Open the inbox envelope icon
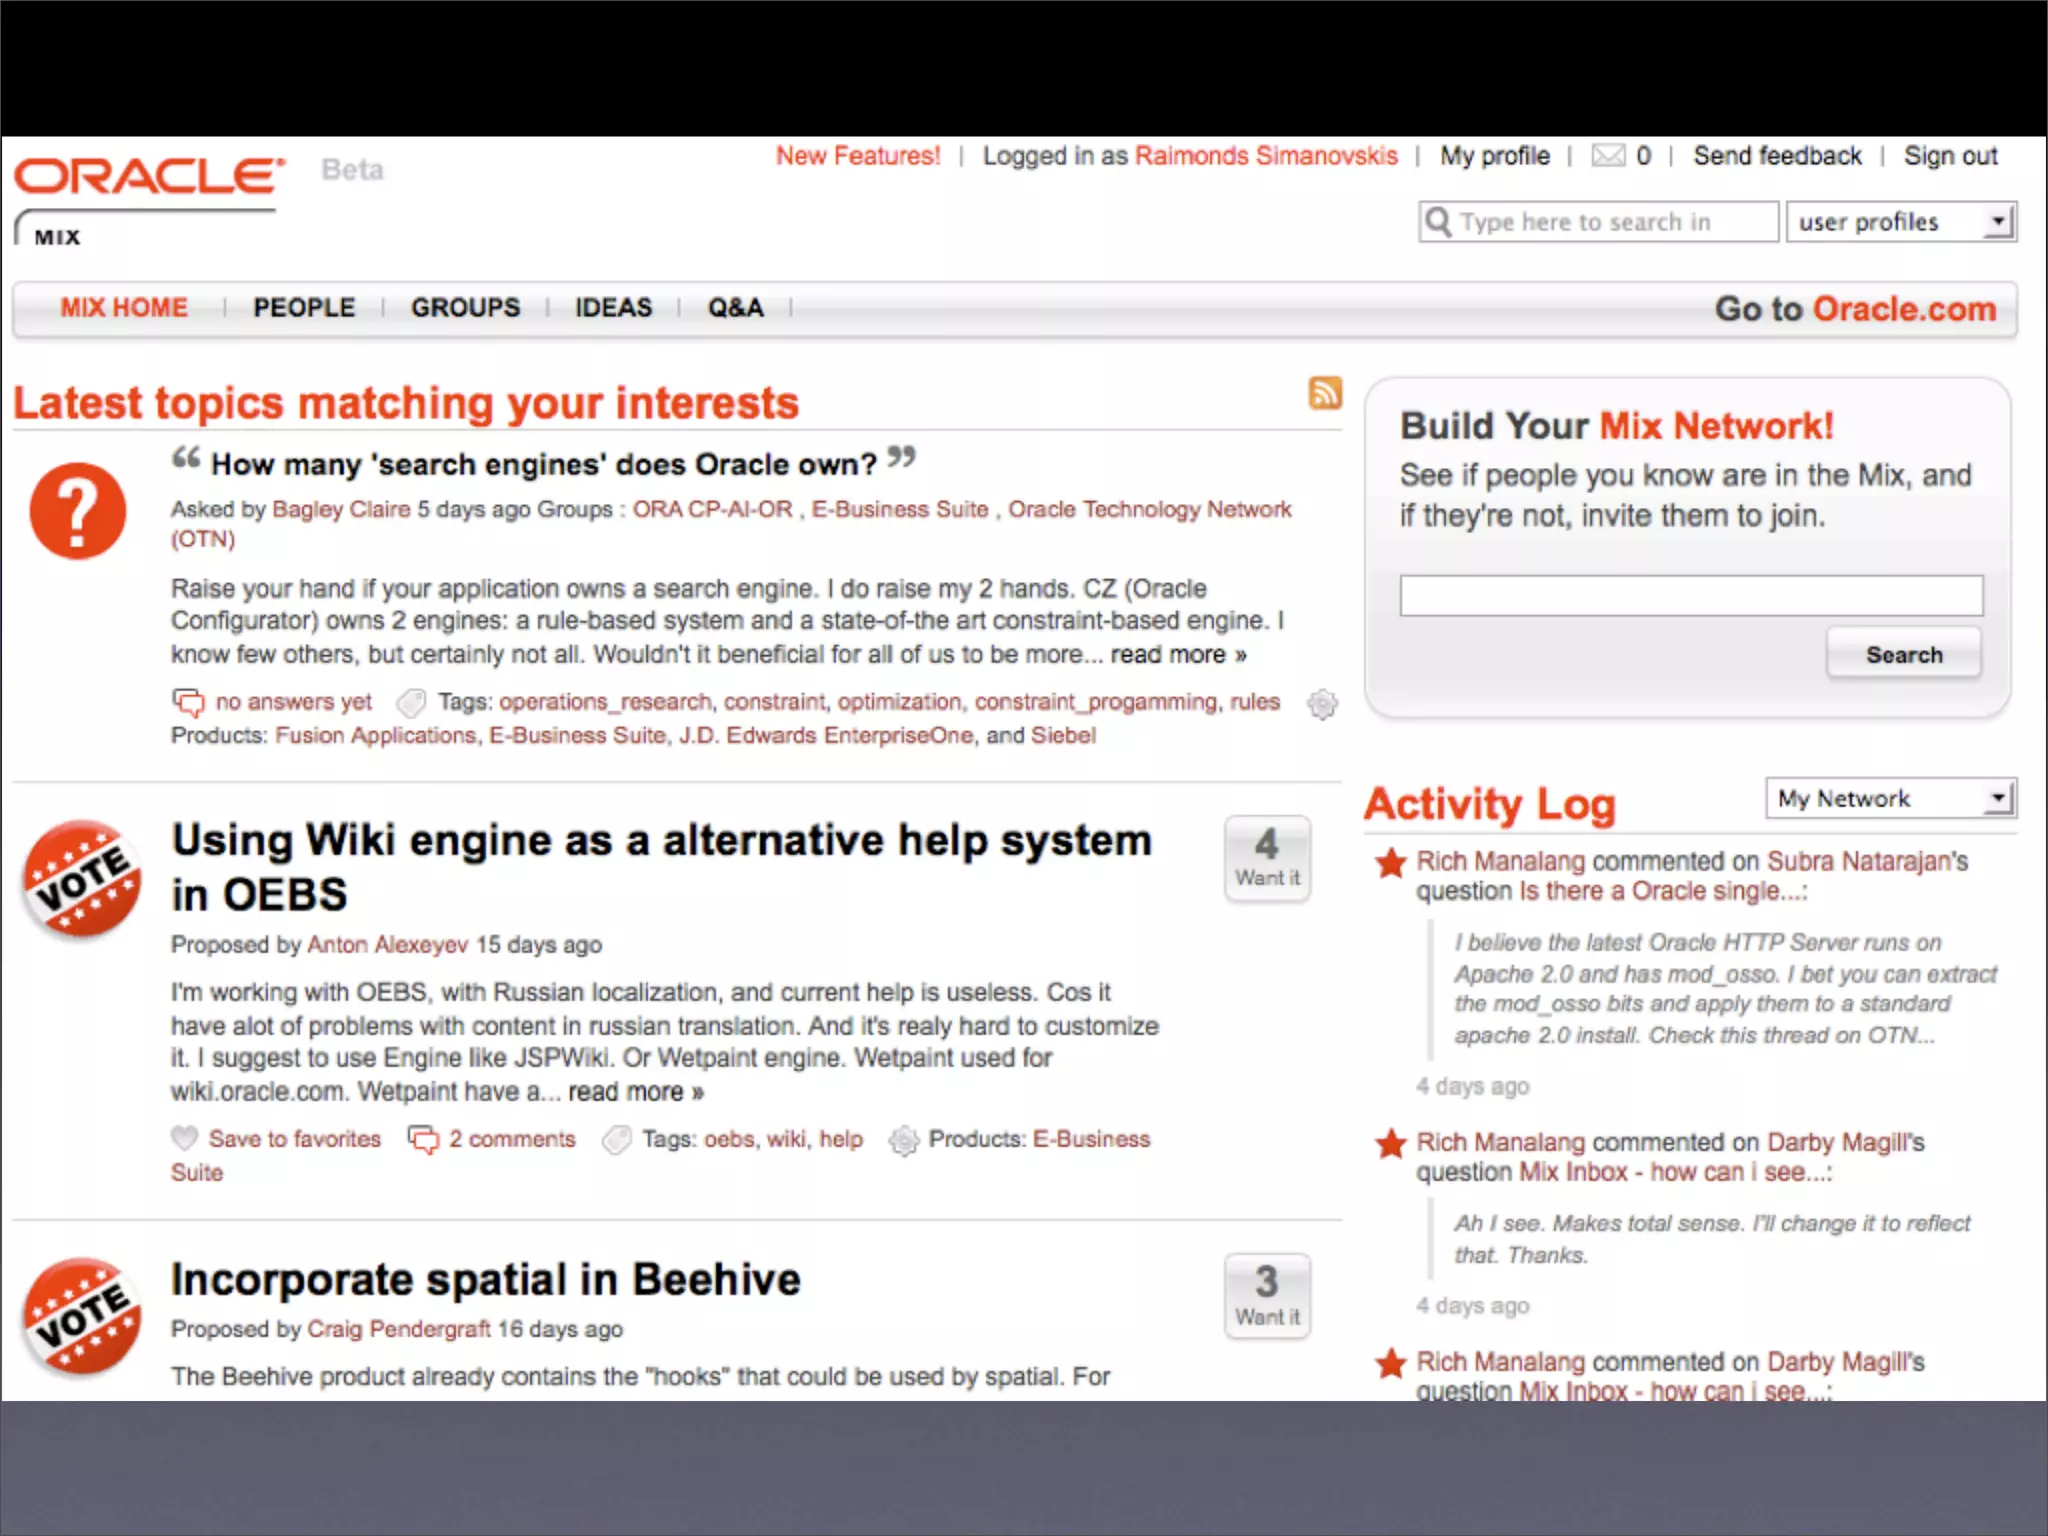The image size is (2048, 1536). 1608,156
